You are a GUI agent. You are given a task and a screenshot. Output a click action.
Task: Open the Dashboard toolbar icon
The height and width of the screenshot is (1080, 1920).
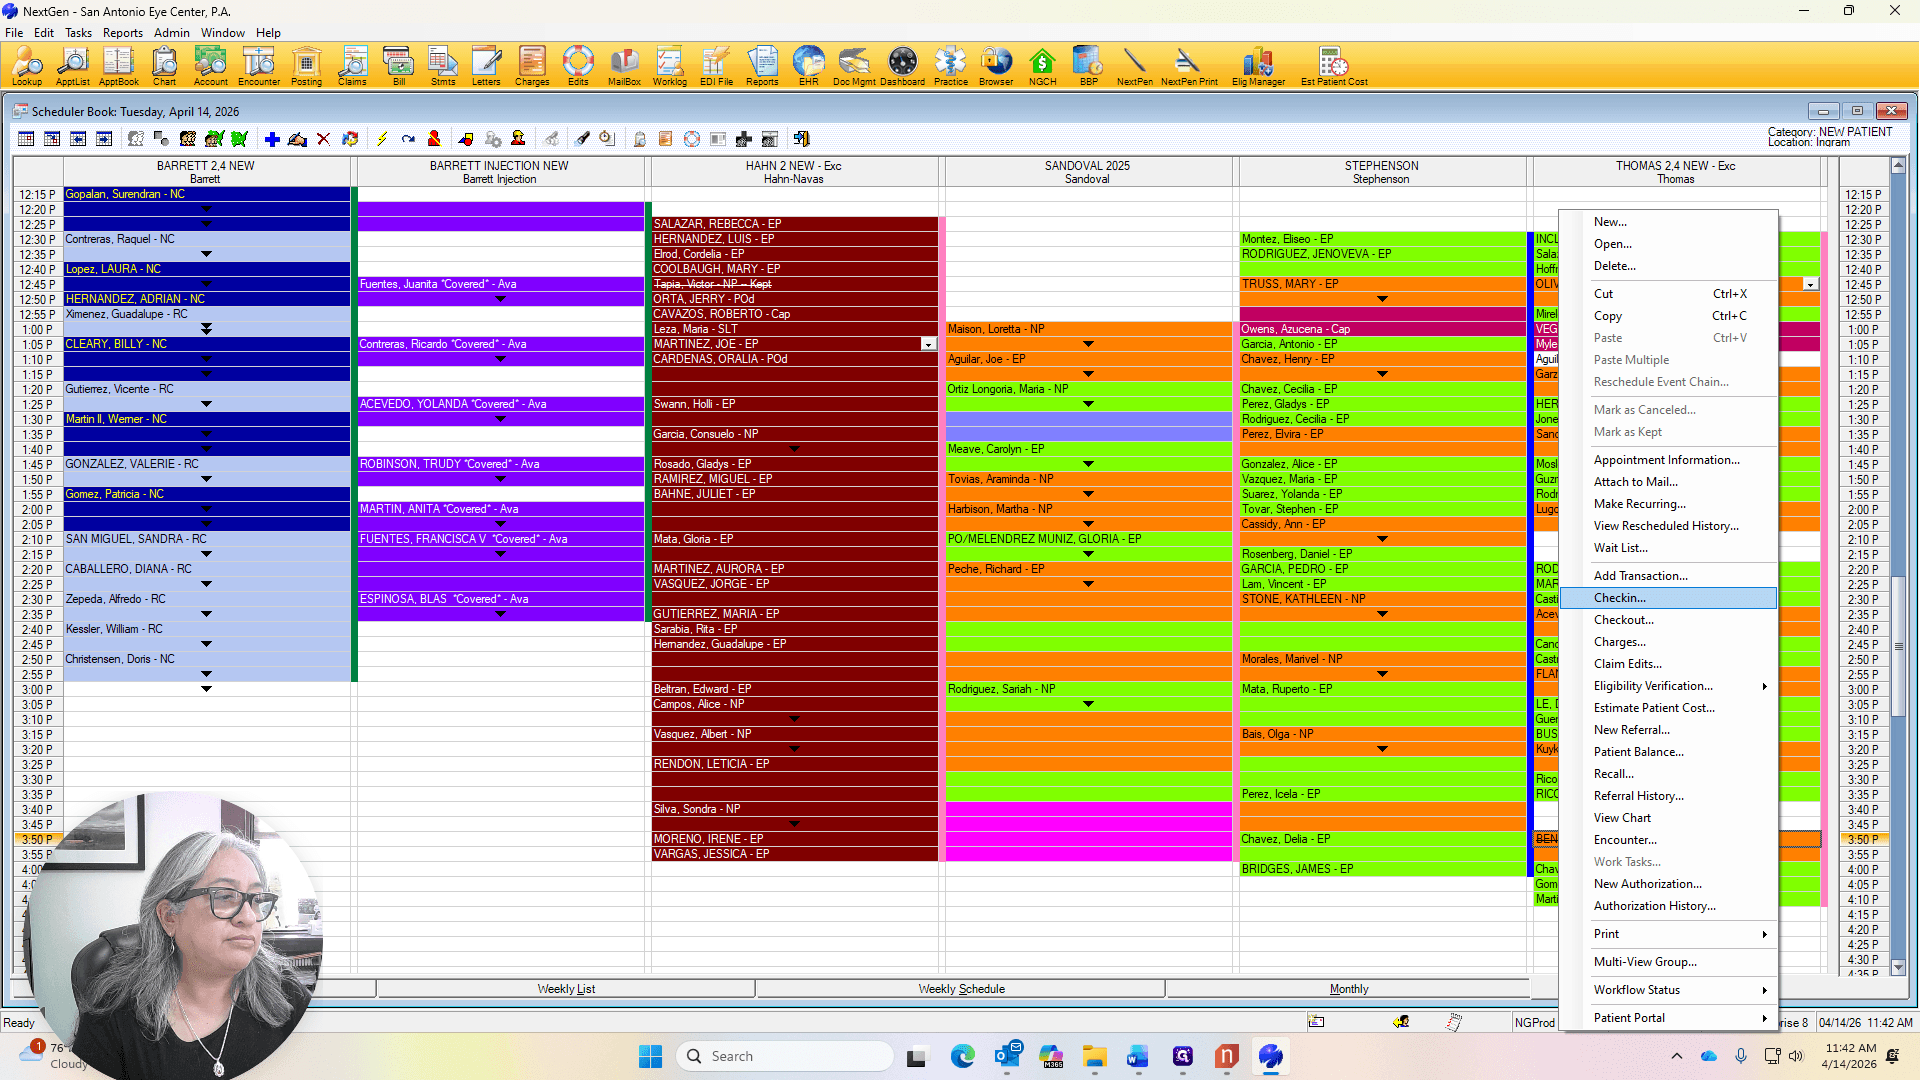tap(902, 66)
